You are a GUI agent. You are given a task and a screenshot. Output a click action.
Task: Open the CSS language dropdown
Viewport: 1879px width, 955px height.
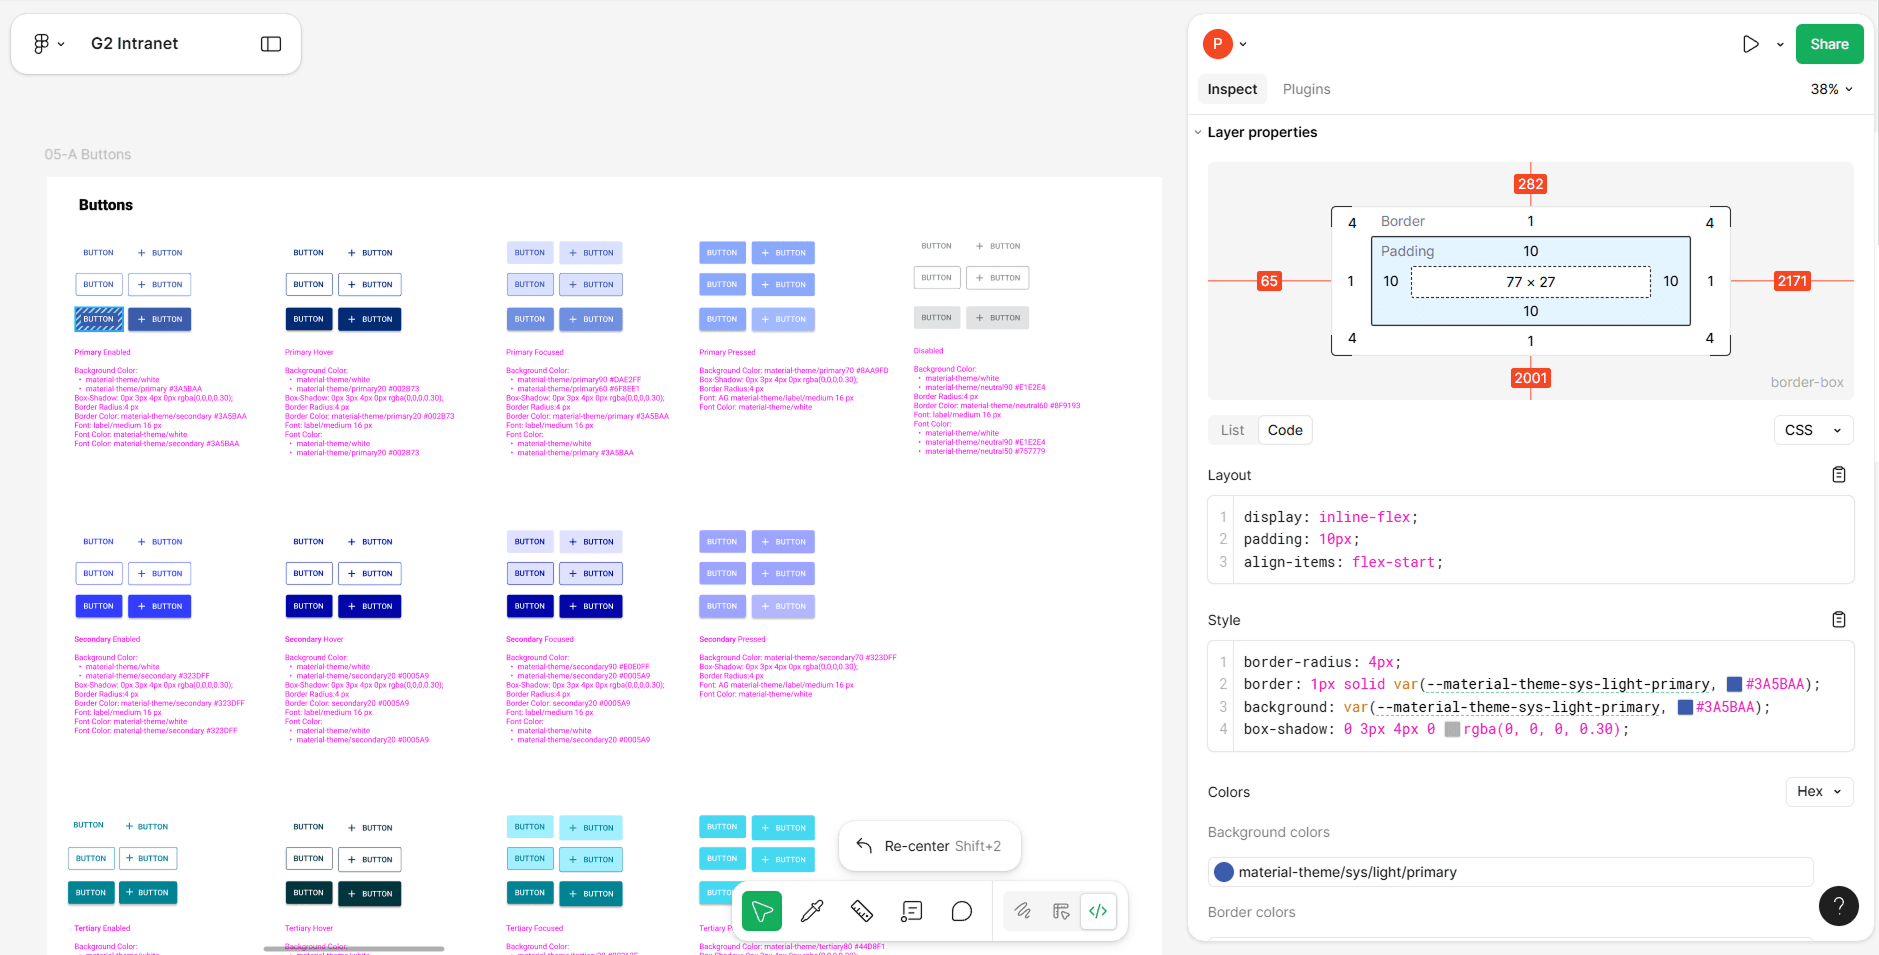click(x=1813, y=430)
